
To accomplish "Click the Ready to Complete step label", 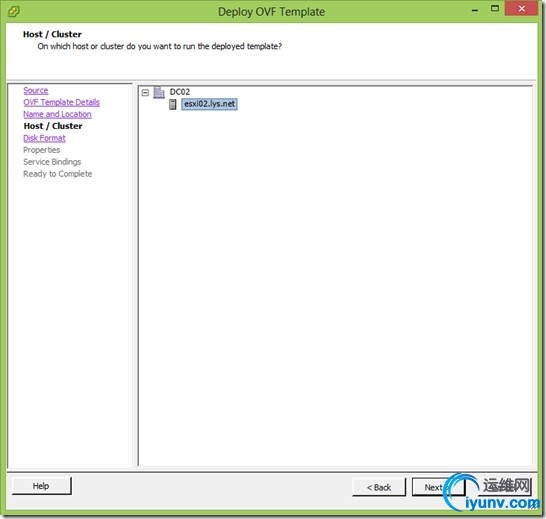I will click(x=58, y=174).
